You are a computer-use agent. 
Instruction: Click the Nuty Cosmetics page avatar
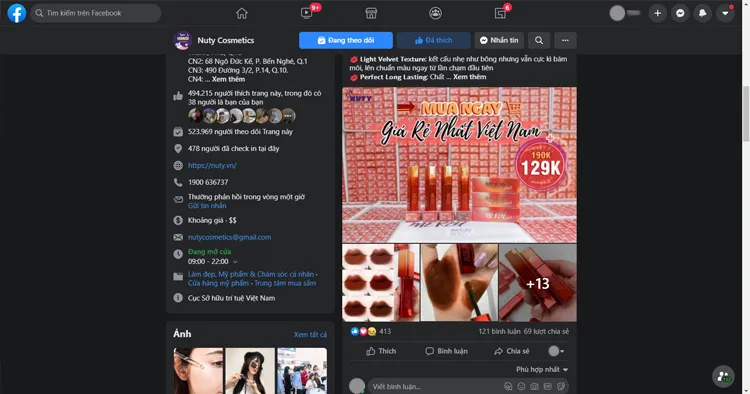182,41
